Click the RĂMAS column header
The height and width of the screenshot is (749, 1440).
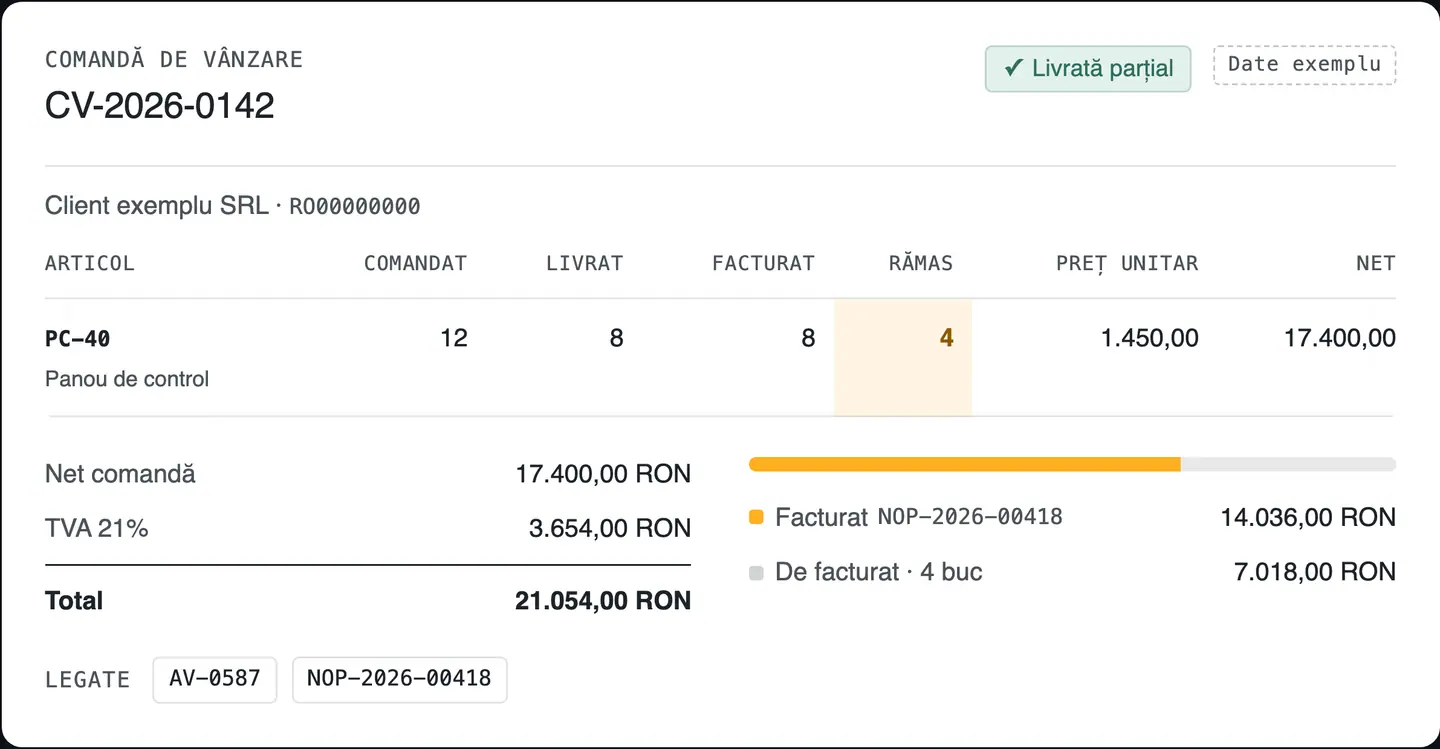921,264
